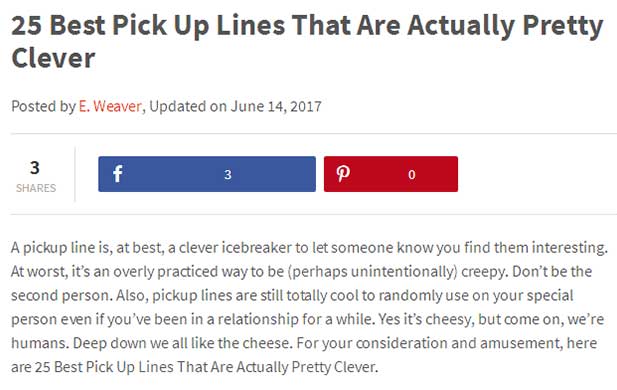Share the article on Facebook
The image size is (617, 390).
coord(207,174)
